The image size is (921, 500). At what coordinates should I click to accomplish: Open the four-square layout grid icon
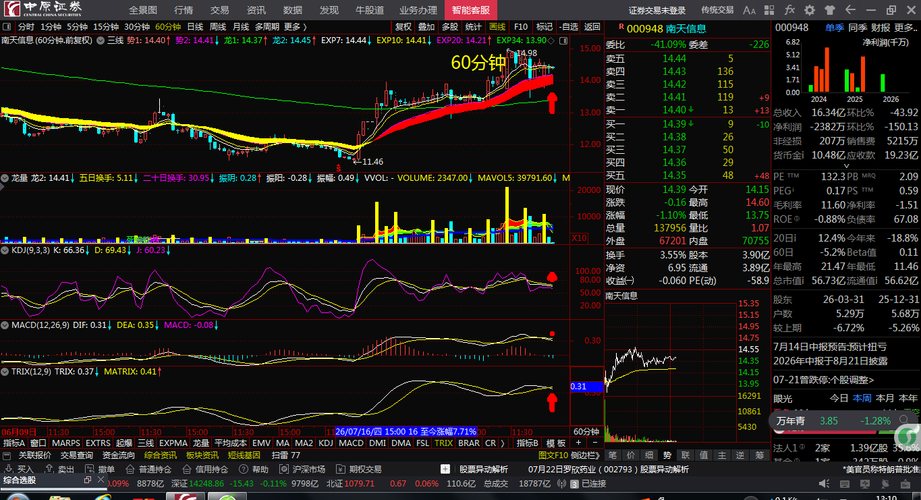769,10
